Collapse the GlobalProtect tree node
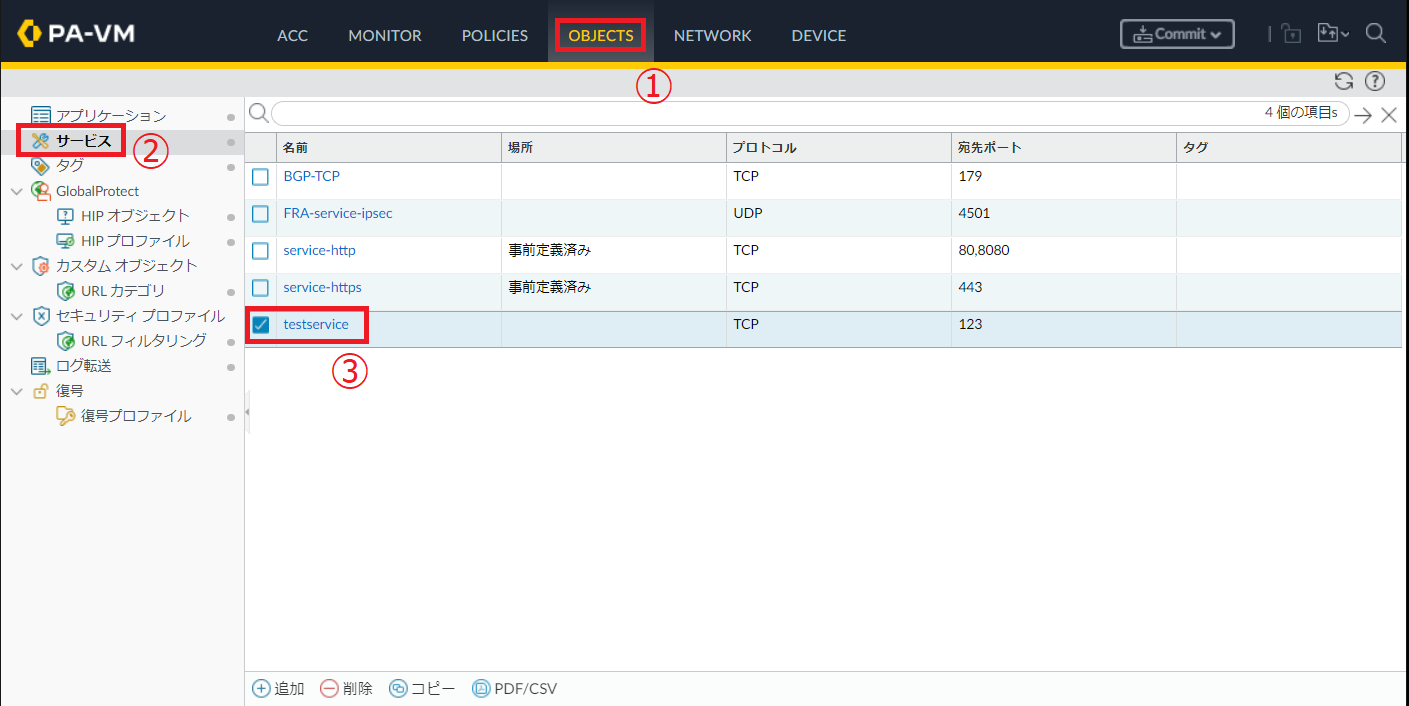The width and height of the screenshot is (1409, 706). coord(16,191)
